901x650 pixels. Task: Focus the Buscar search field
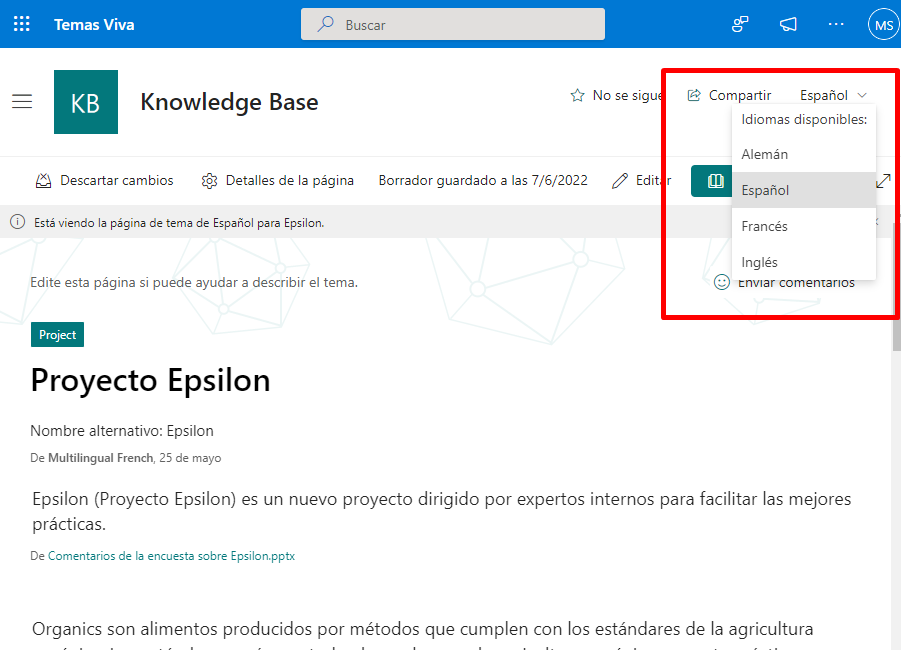tap(453, 24)
